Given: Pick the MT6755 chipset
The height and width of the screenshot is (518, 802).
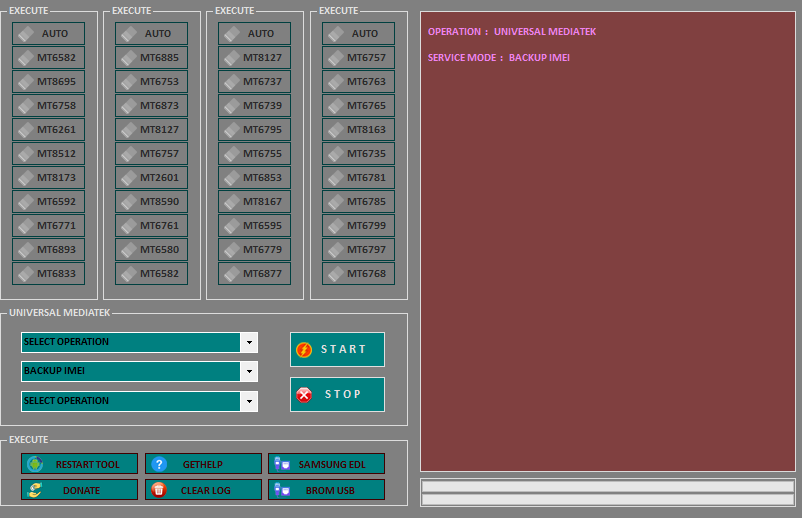Looking at the screenshot, I should click(254, 153).
